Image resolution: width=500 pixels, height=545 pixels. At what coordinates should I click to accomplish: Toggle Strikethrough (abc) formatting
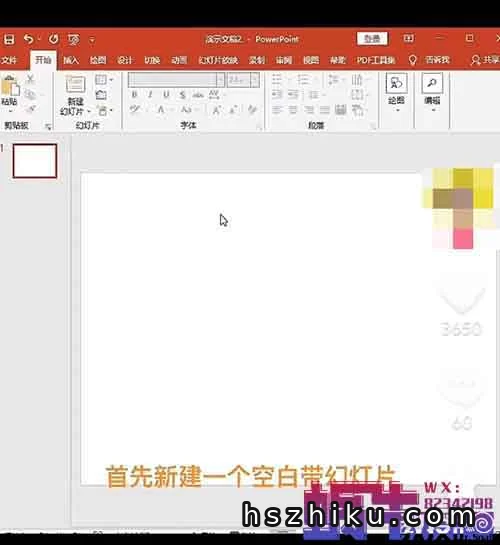(x=198, y=94)
